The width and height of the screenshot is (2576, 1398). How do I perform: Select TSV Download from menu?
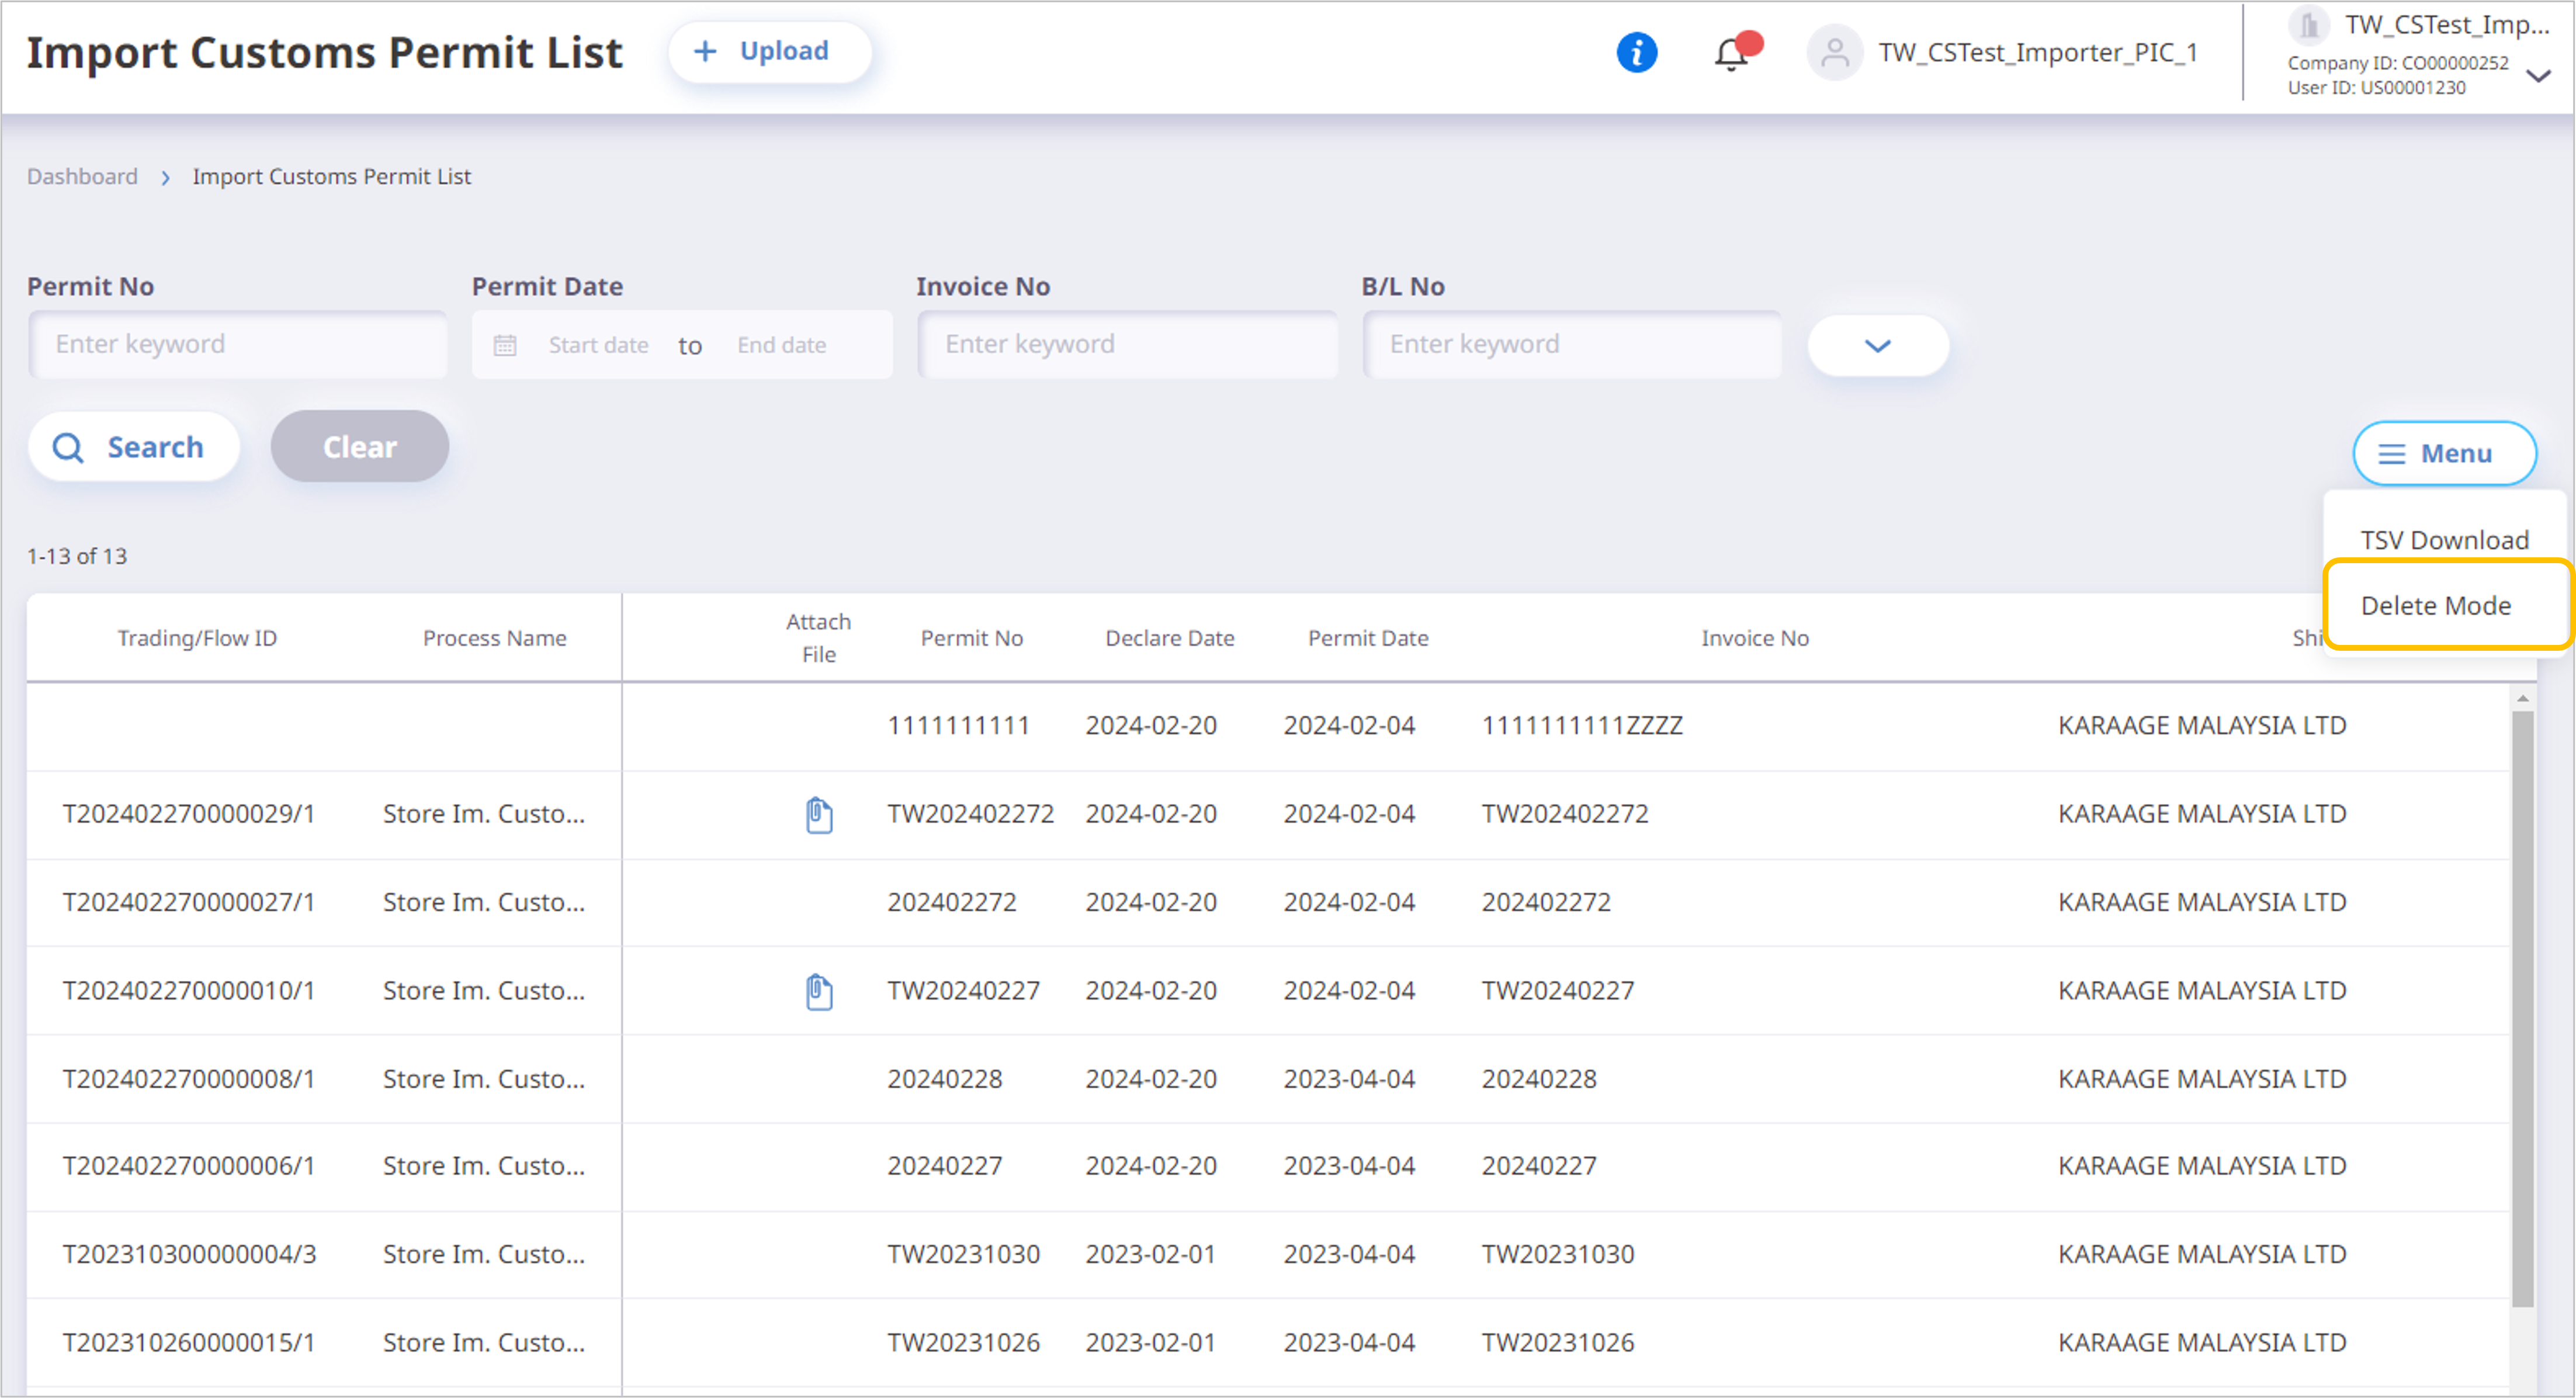coord(2444,540)
